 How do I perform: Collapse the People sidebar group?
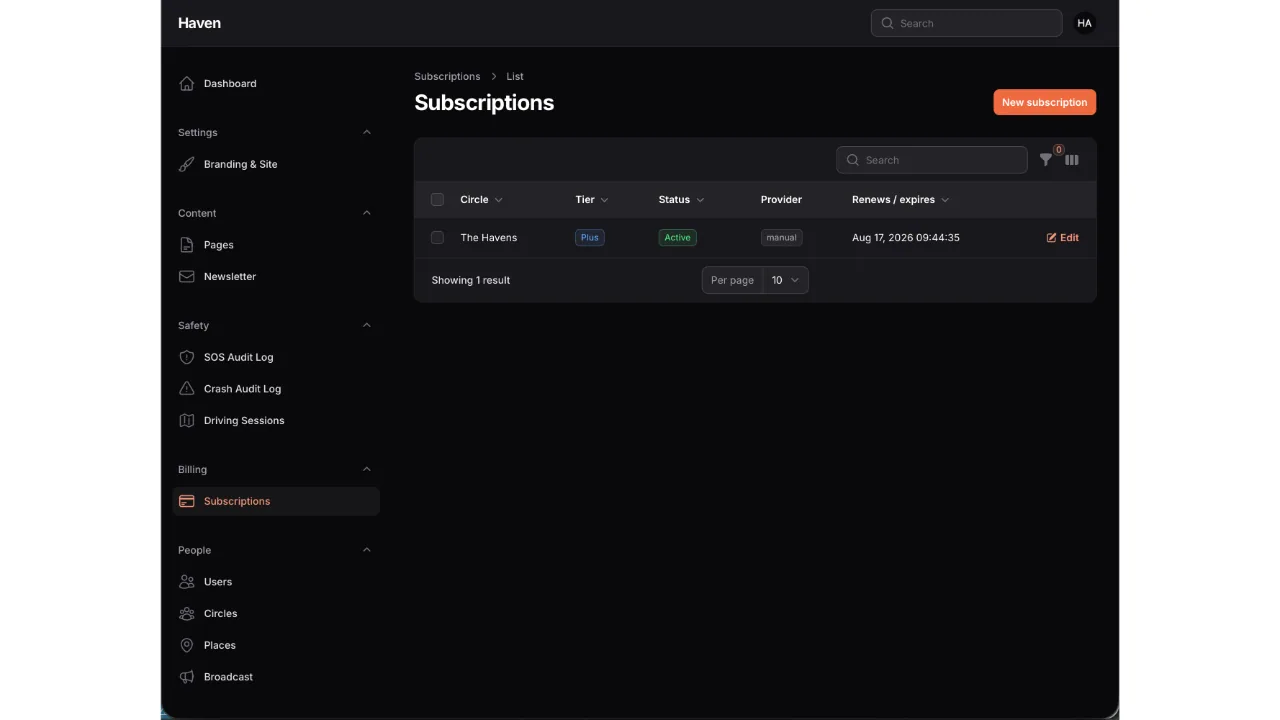coord(366,550)
